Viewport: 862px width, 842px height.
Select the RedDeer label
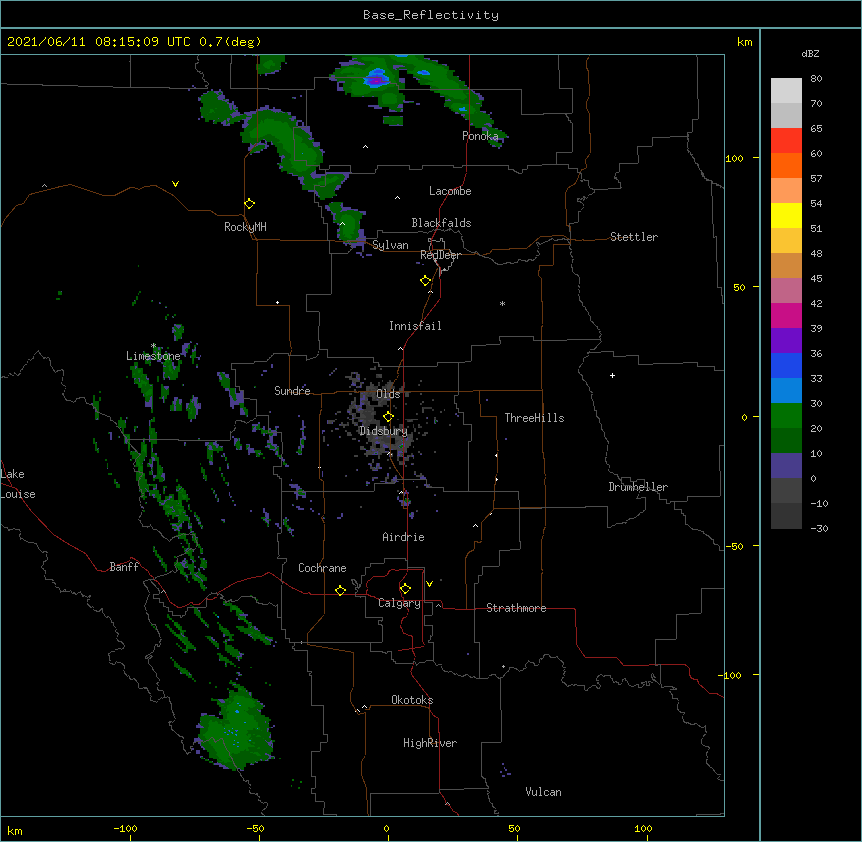pyautogui.click(x=440, y=255)
